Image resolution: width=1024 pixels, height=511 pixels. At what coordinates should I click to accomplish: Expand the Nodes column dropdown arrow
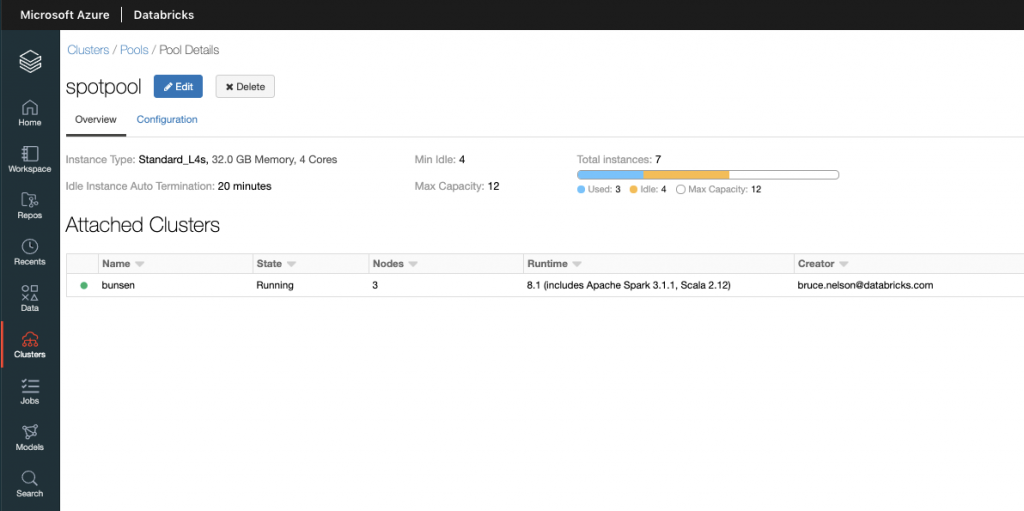412,264
